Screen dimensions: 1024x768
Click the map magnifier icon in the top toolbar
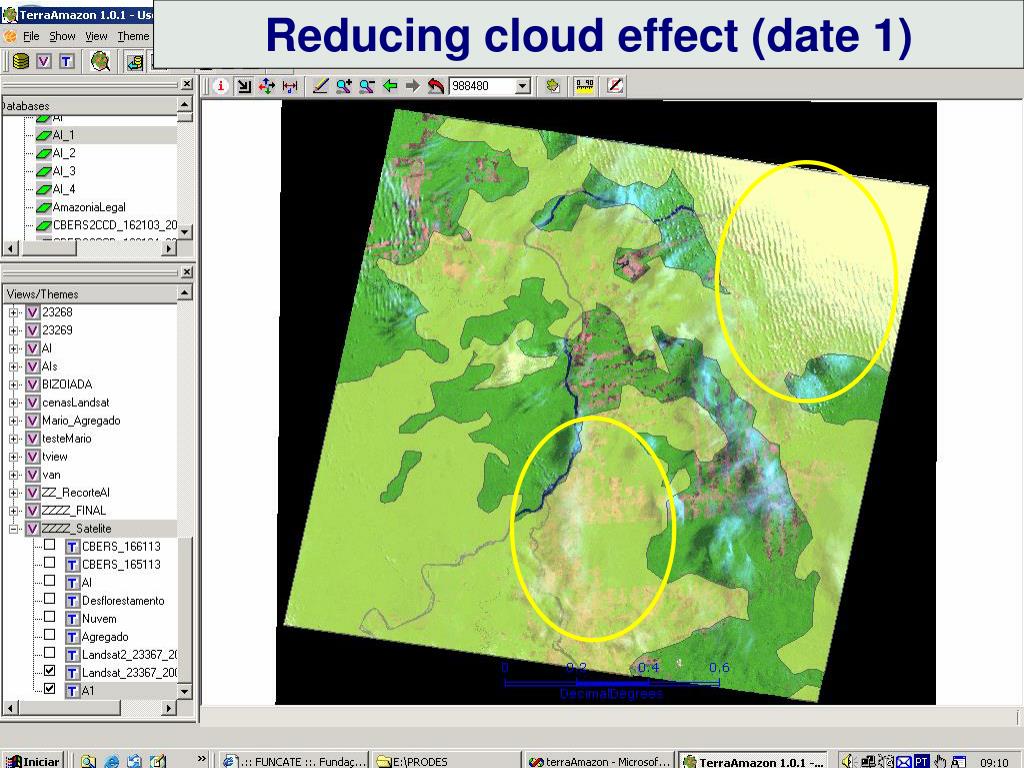tap(101, 61)
